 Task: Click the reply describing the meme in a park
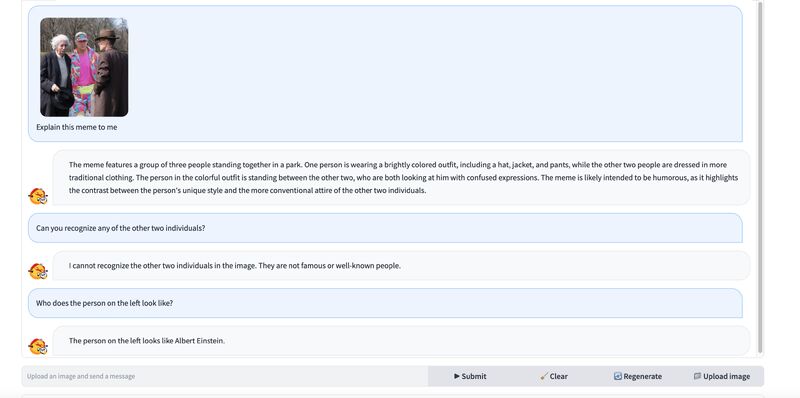401,178
